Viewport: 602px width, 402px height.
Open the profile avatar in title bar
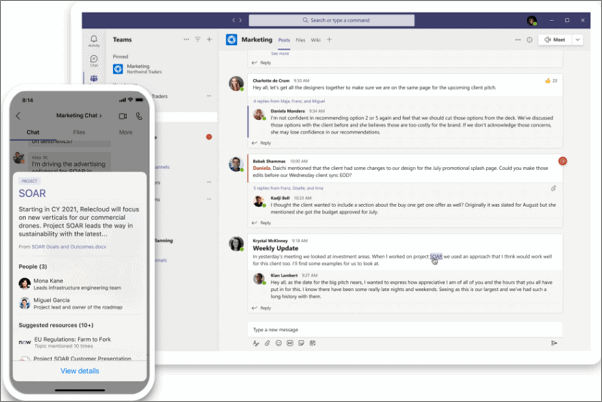tap(532, 20)
